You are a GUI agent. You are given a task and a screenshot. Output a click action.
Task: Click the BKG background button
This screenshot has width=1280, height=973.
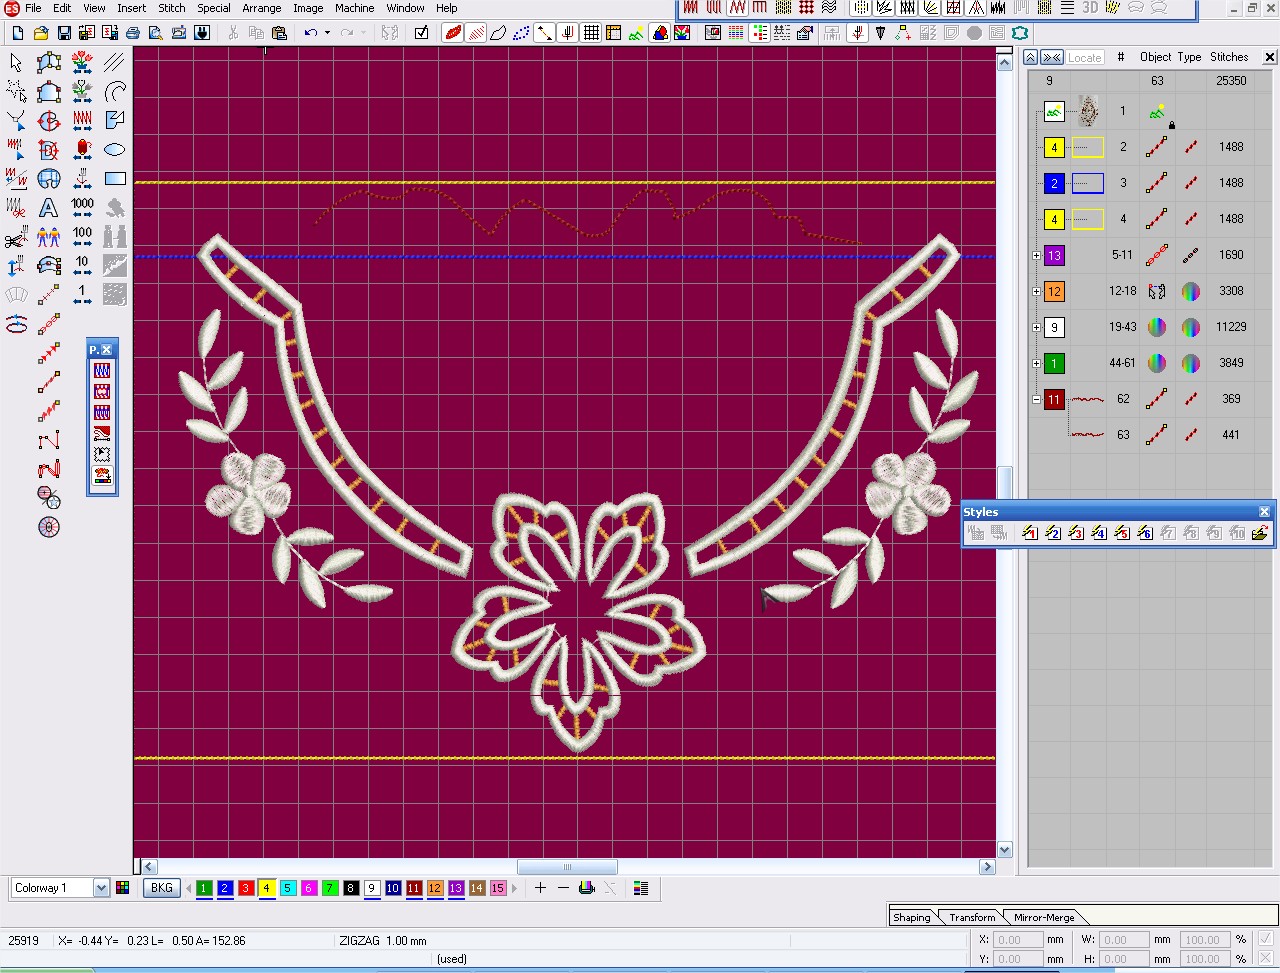tap(162, 888)
